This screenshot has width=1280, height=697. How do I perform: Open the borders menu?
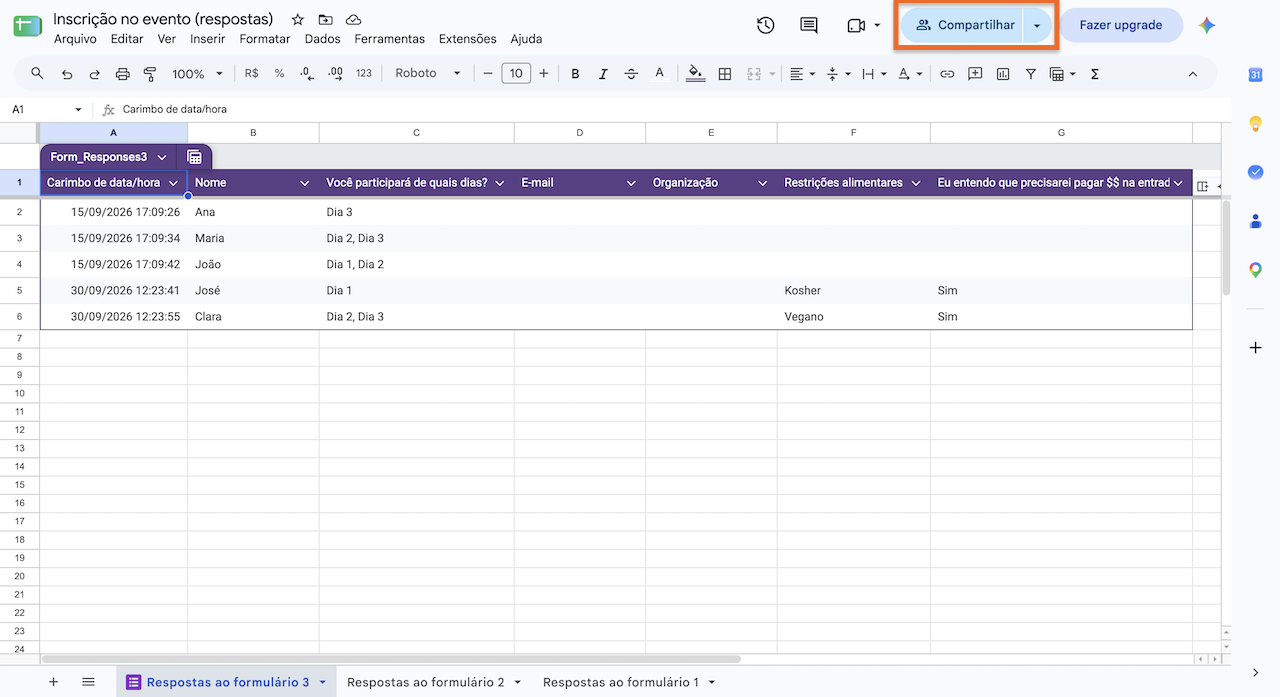tap(725, 73)
